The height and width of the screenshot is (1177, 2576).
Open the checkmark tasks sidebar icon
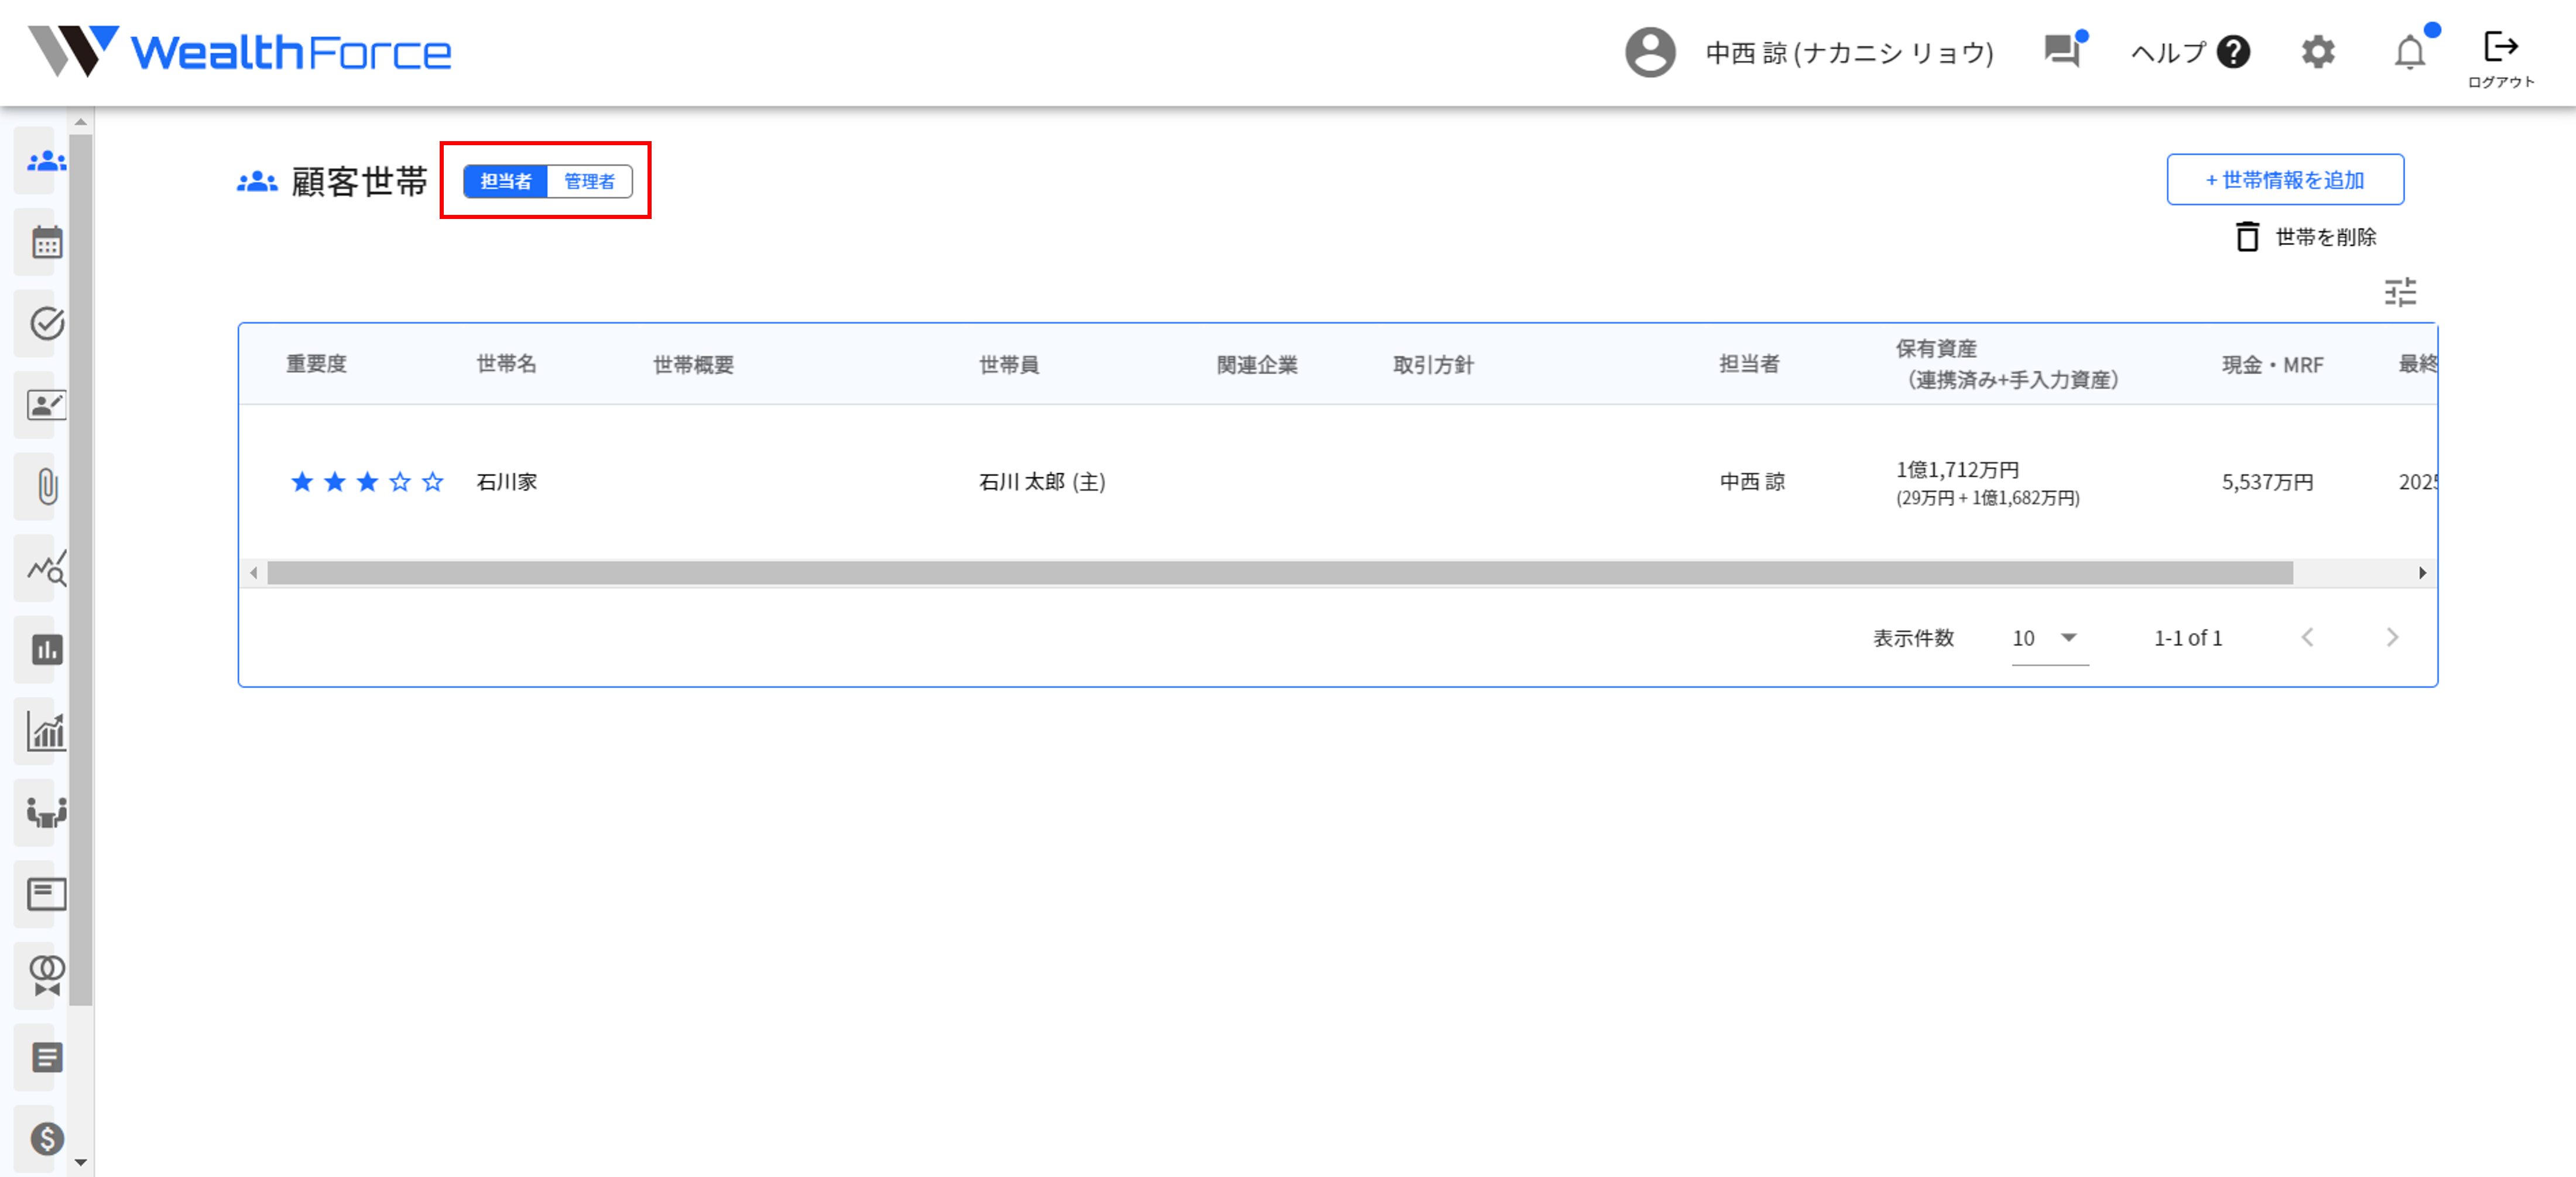[x=46, y=323]
